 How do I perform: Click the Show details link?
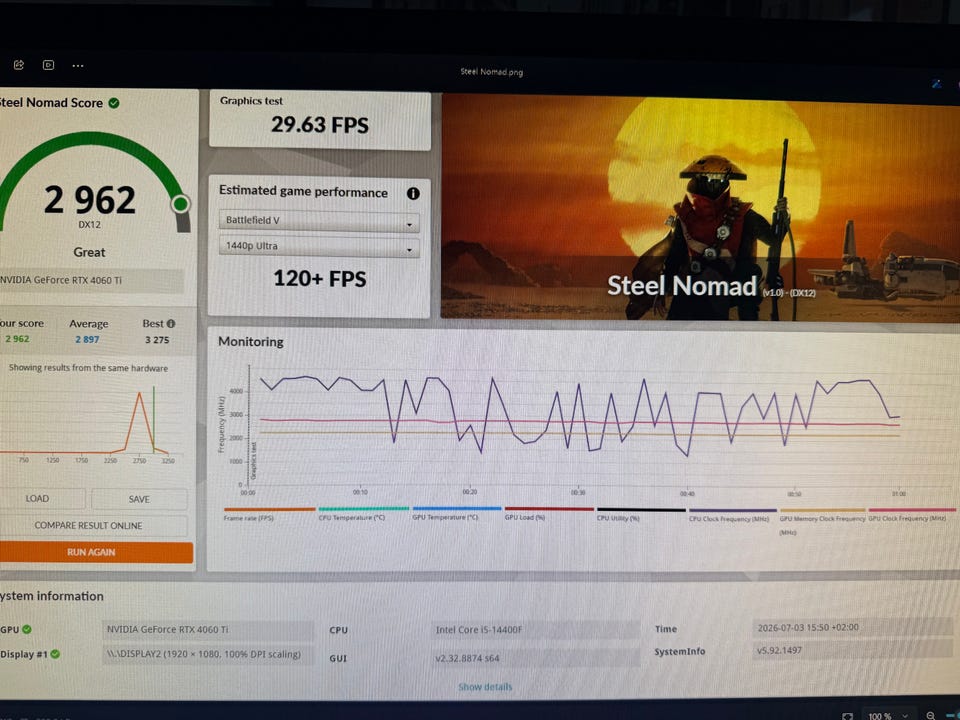click(485, 687)
